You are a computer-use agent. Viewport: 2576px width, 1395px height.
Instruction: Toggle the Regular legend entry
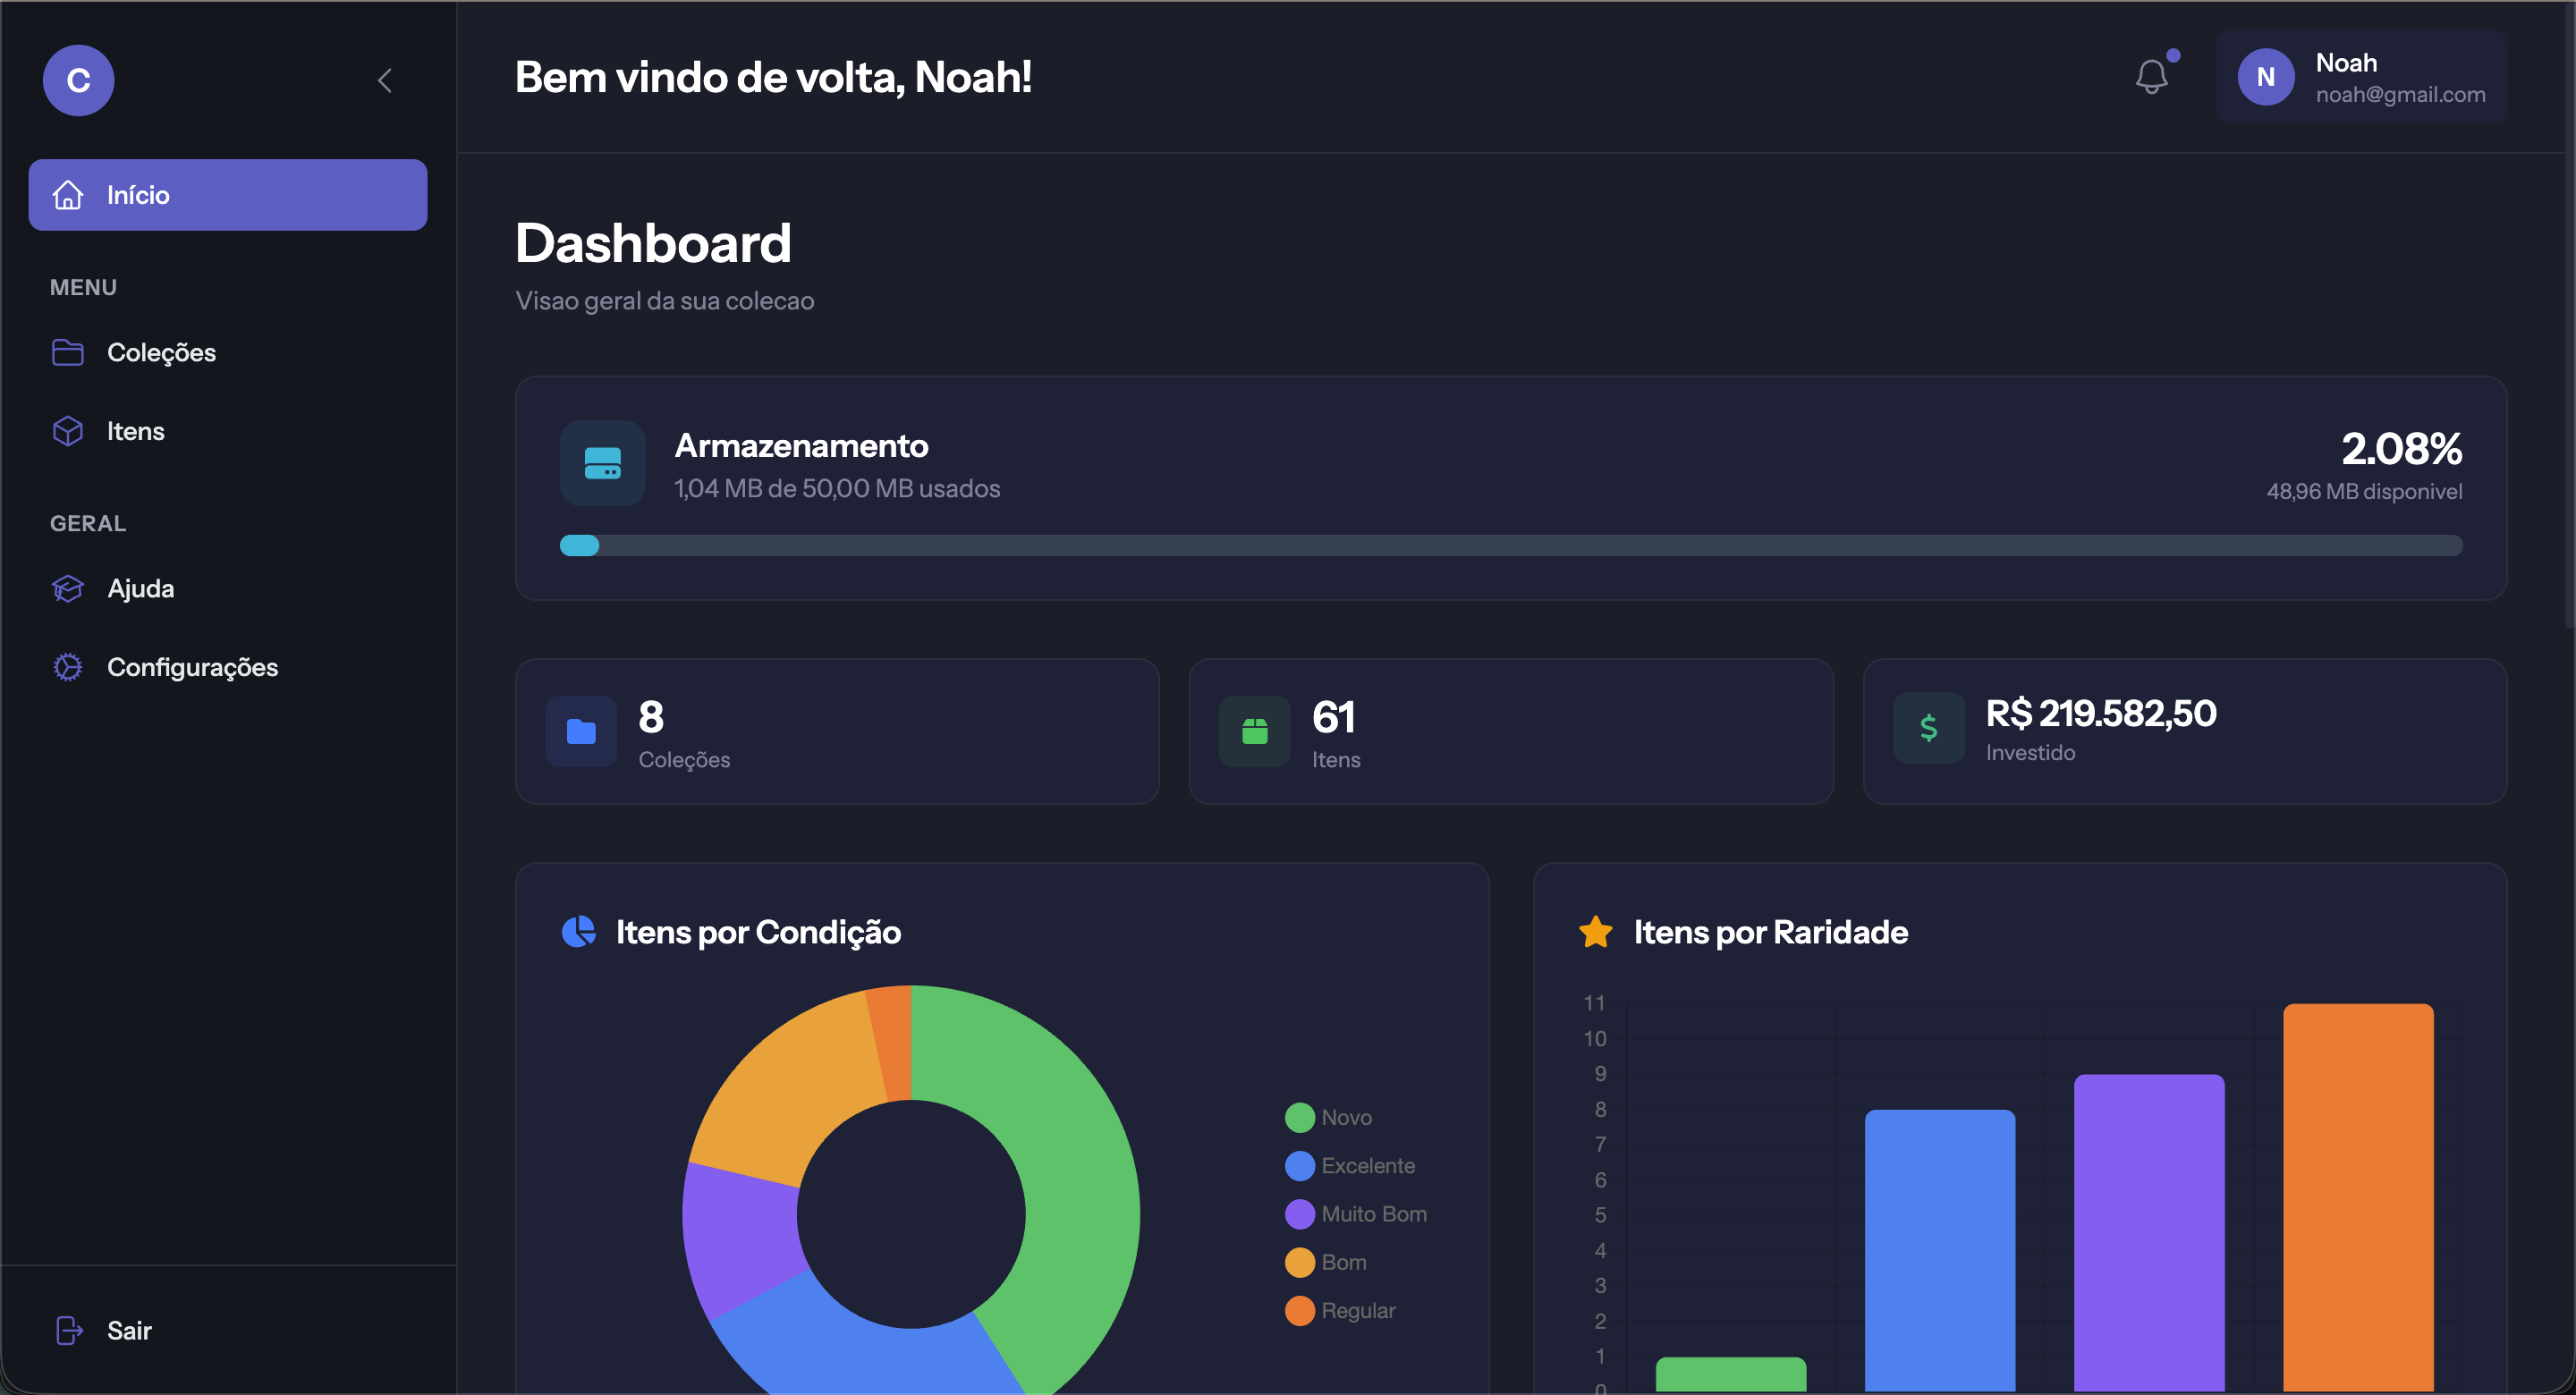pyautogui.click(x=1339, y=1310)
